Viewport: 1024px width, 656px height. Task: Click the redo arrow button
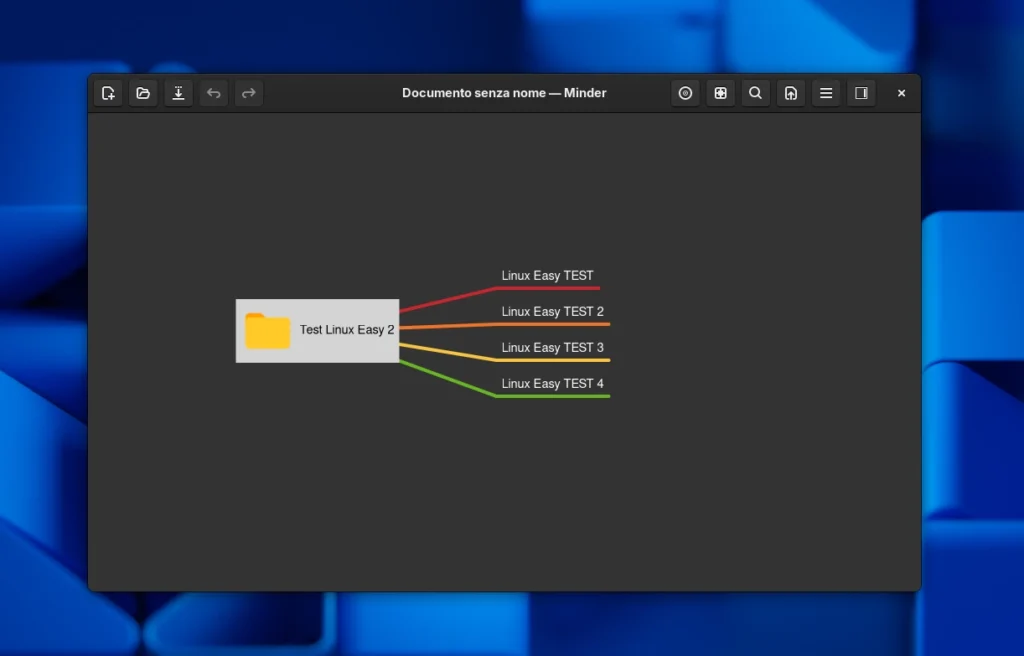(x=249, y=93)
